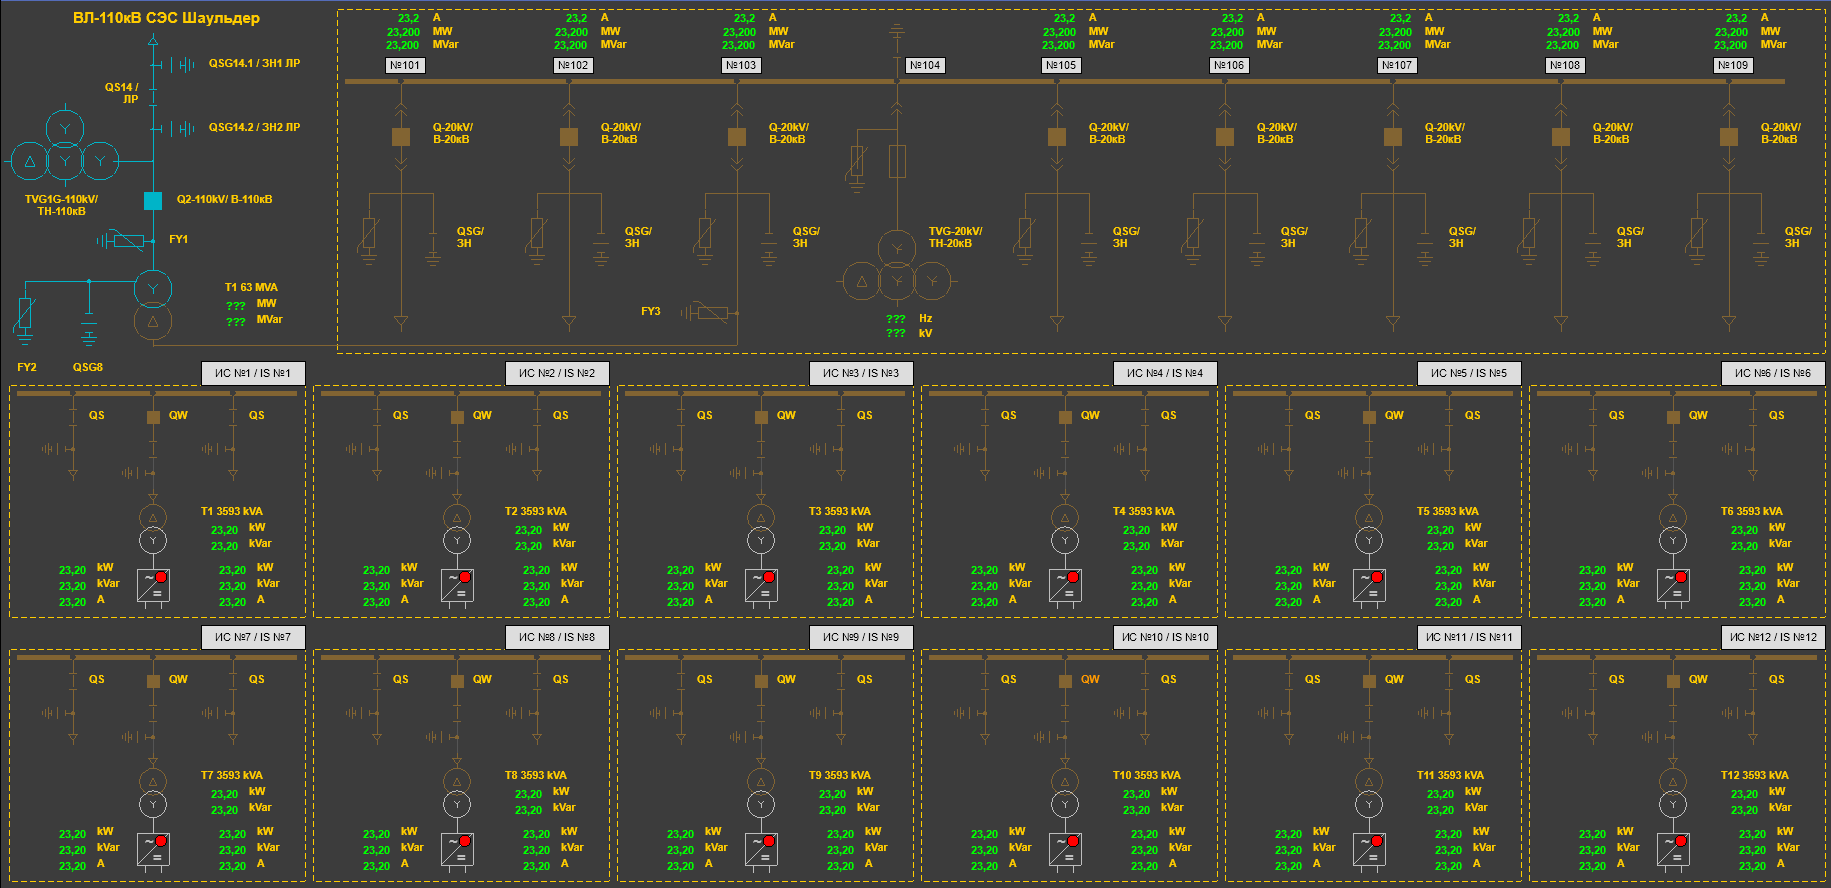The height and width of the screenshot is (888, 1831).
Task: Open the ИС №6 / IS №6 panel header
Action: (1773, 373)
